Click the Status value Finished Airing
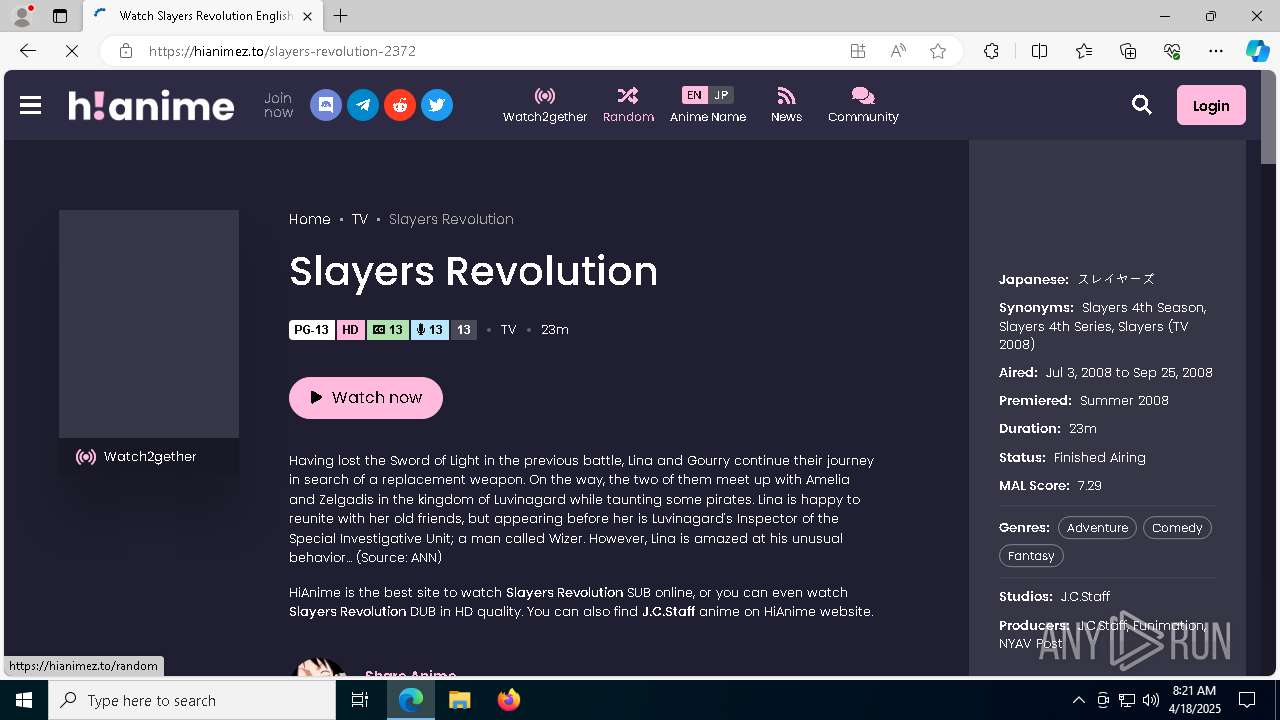1280x720 pixels. tap(1100, 458)
